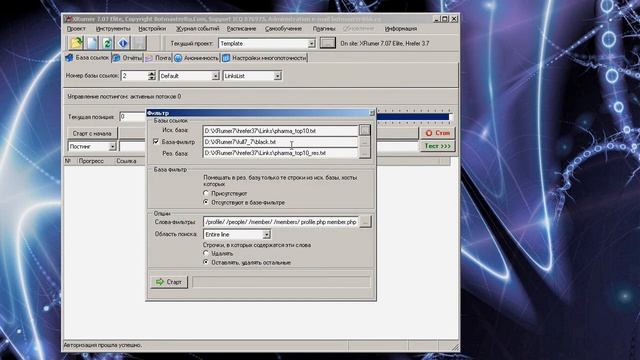Image resolution: width=640 pixels, height=360 pixels.
Task: Switch to the Настройки многопоточности tab
Action: [x=264, y=58]
